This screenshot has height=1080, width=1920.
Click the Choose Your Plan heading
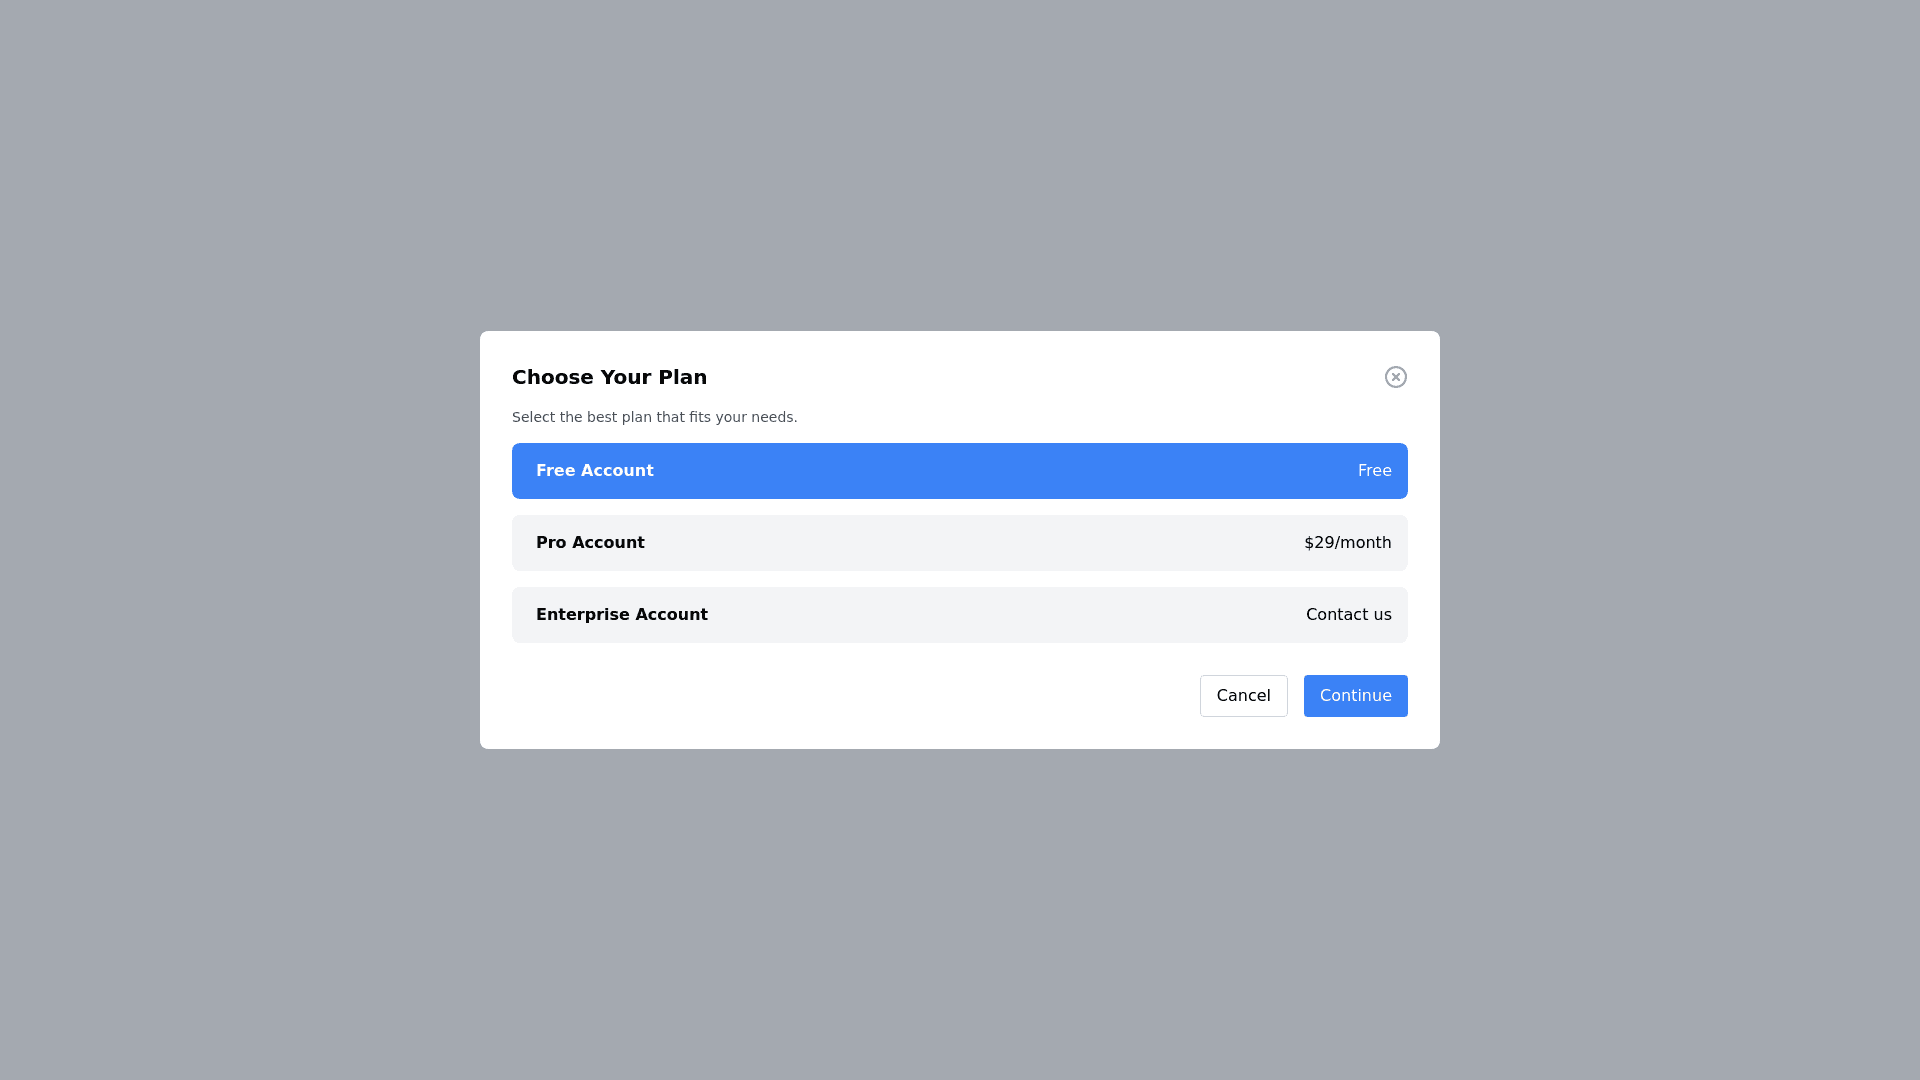point(609,377)
